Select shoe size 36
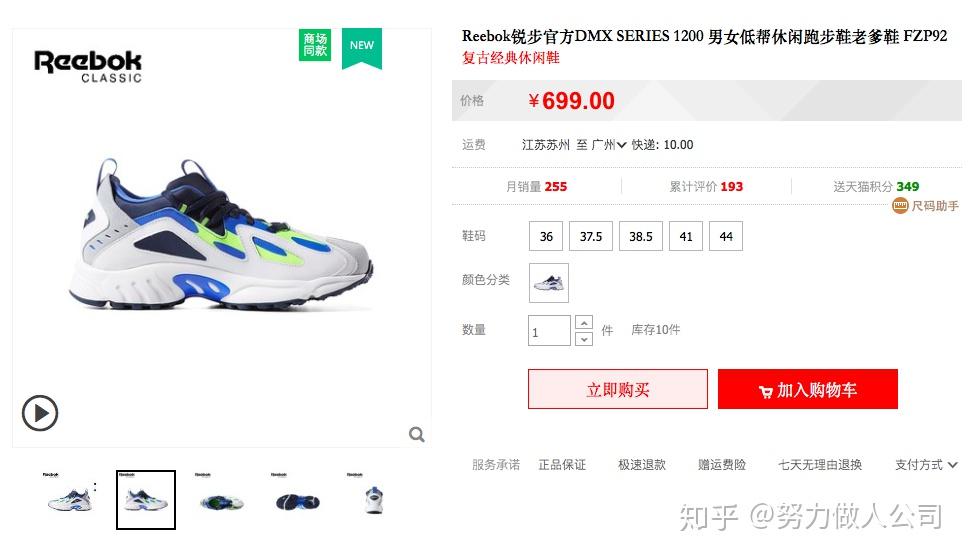The width and height of the screenshot is (968, 556). coord(546,236)
